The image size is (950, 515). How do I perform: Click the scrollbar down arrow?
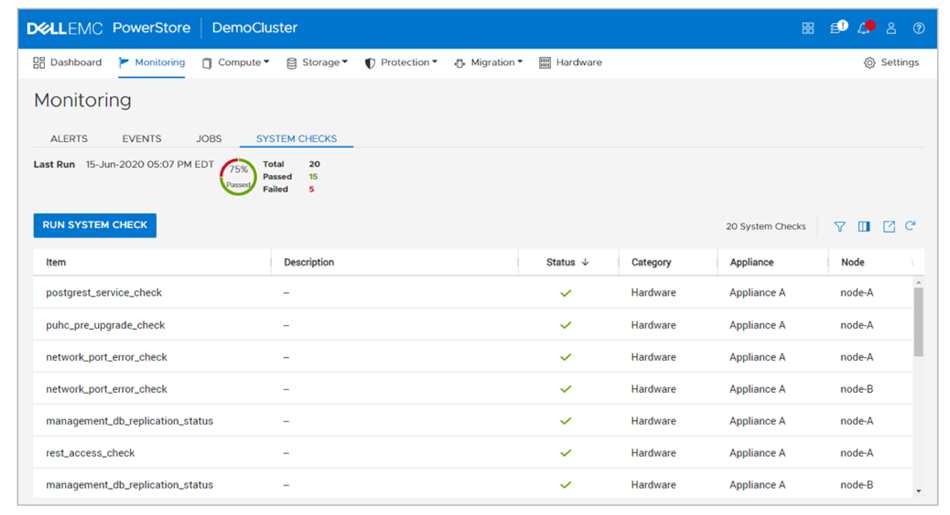[x=918, y=491]
